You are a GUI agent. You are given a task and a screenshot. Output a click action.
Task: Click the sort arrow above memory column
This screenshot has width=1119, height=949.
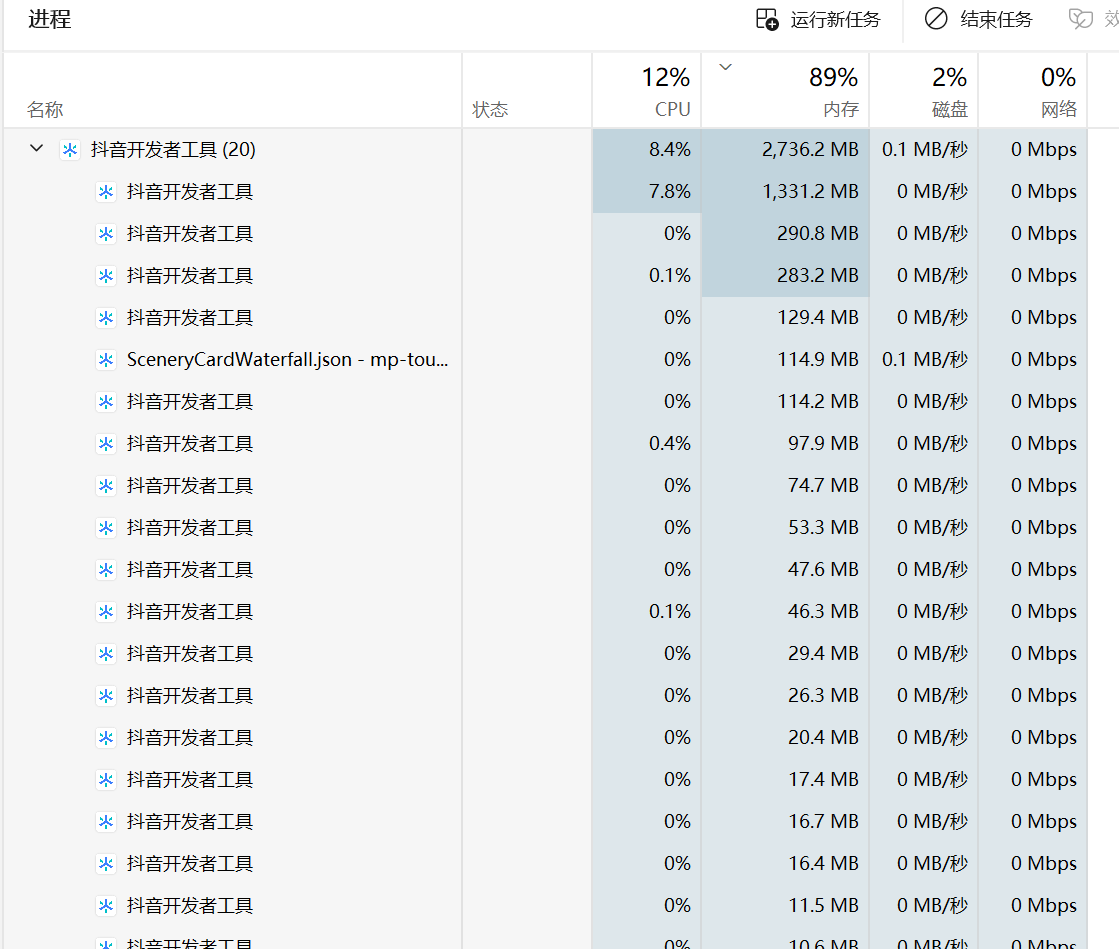click(726, 67)
